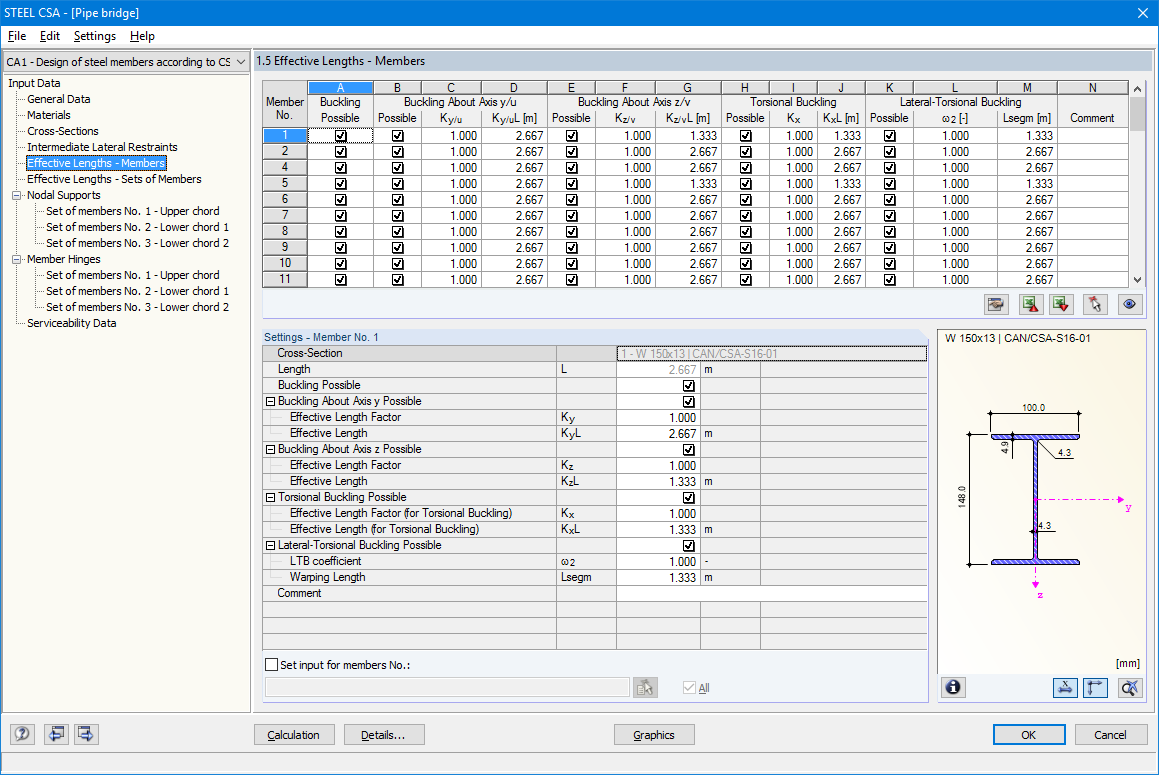The width and height of the screenshot is (1159, 775).
Task: Toggle Buckling About Axis z/v Possible for member 4
Action: (x=571, y=168)
